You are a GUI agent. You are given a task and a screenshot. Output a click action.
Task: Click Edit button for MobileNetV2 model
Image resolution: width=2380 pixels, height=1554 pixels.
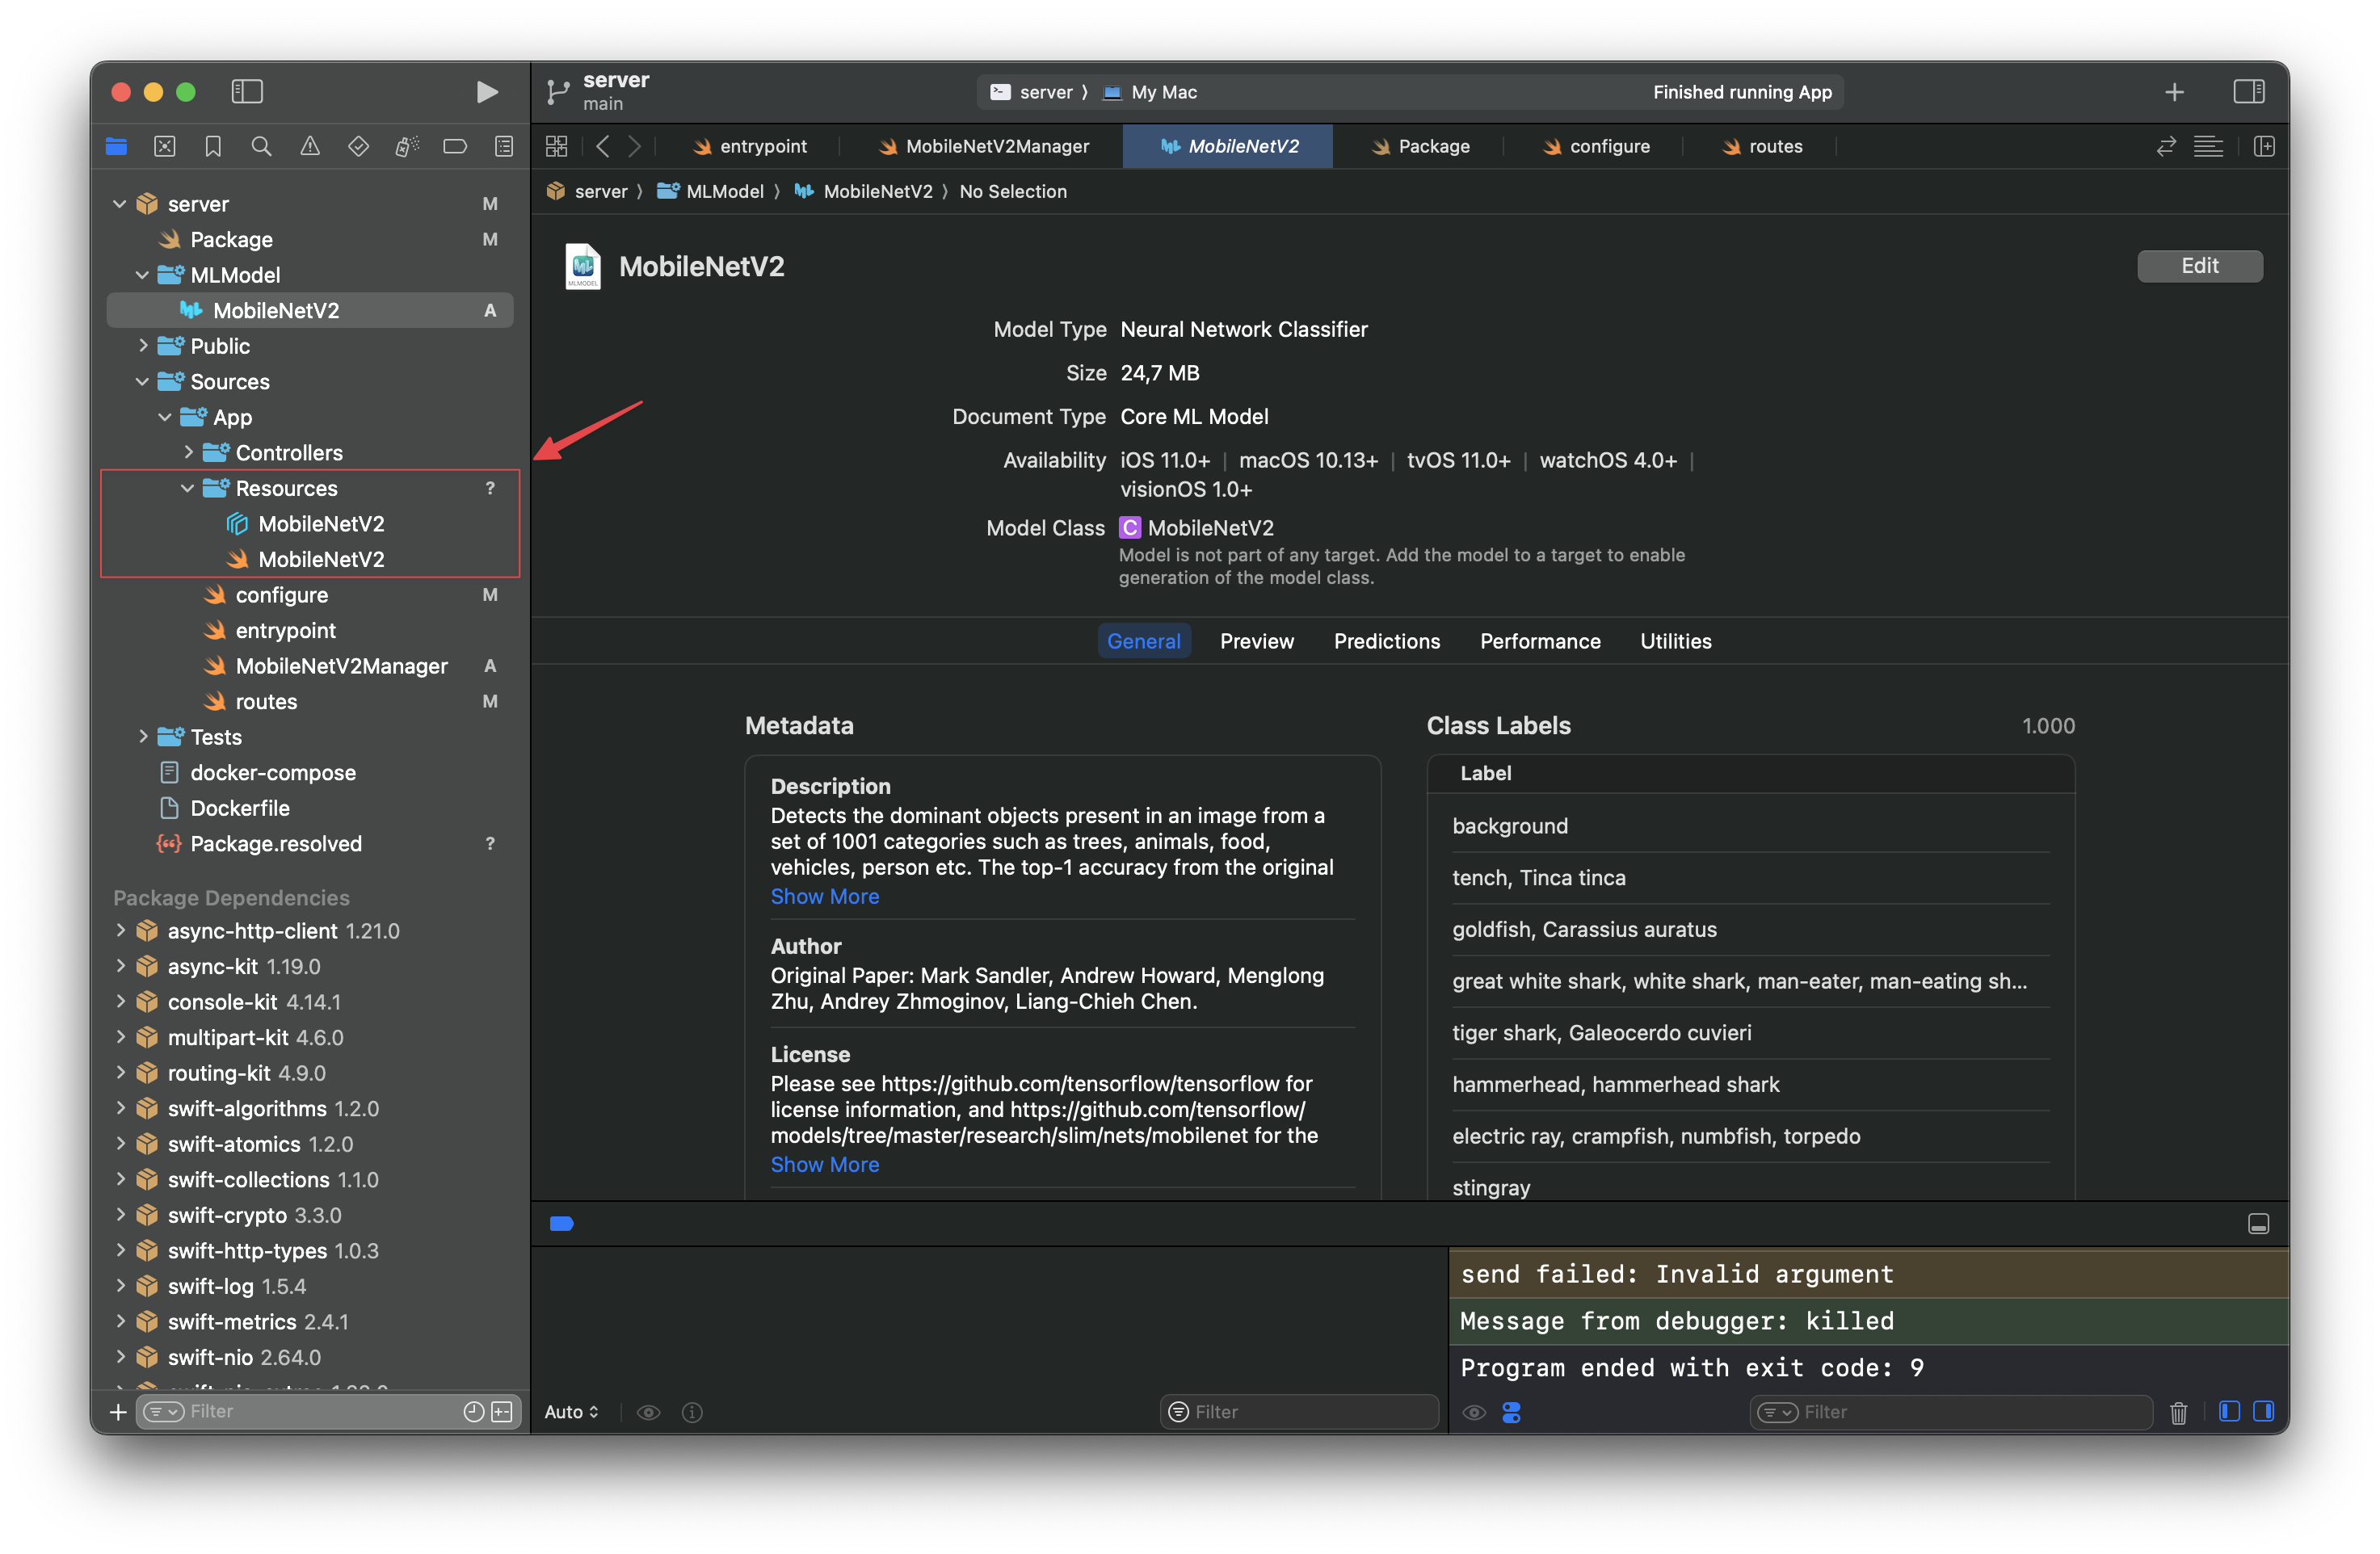coord(2200,266)
